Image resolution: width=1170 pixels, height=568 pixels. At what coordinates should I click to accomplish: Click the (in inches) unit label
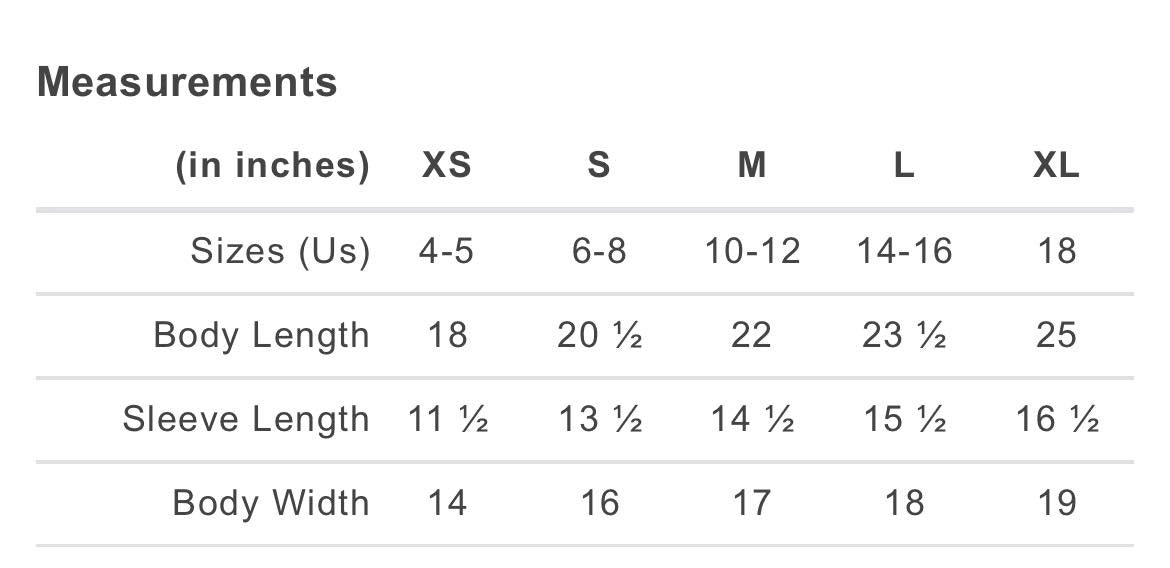(272, 166)
